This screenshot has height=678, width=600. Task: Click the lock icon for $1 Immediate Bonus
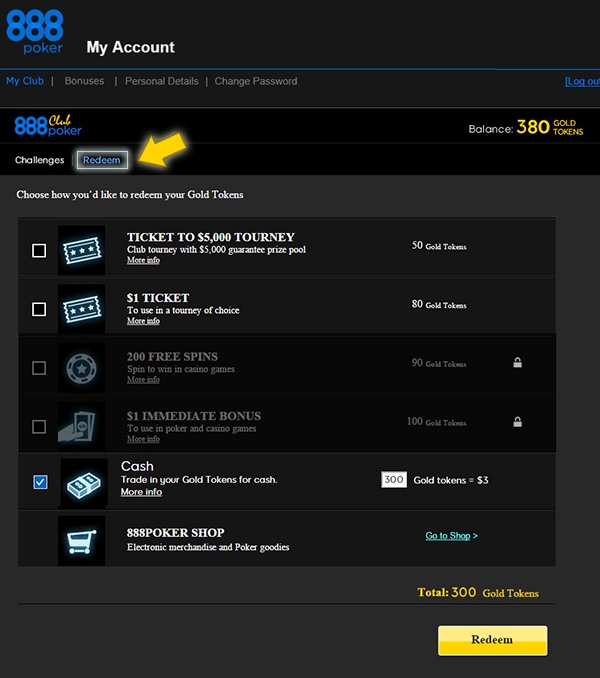point(517,422)
